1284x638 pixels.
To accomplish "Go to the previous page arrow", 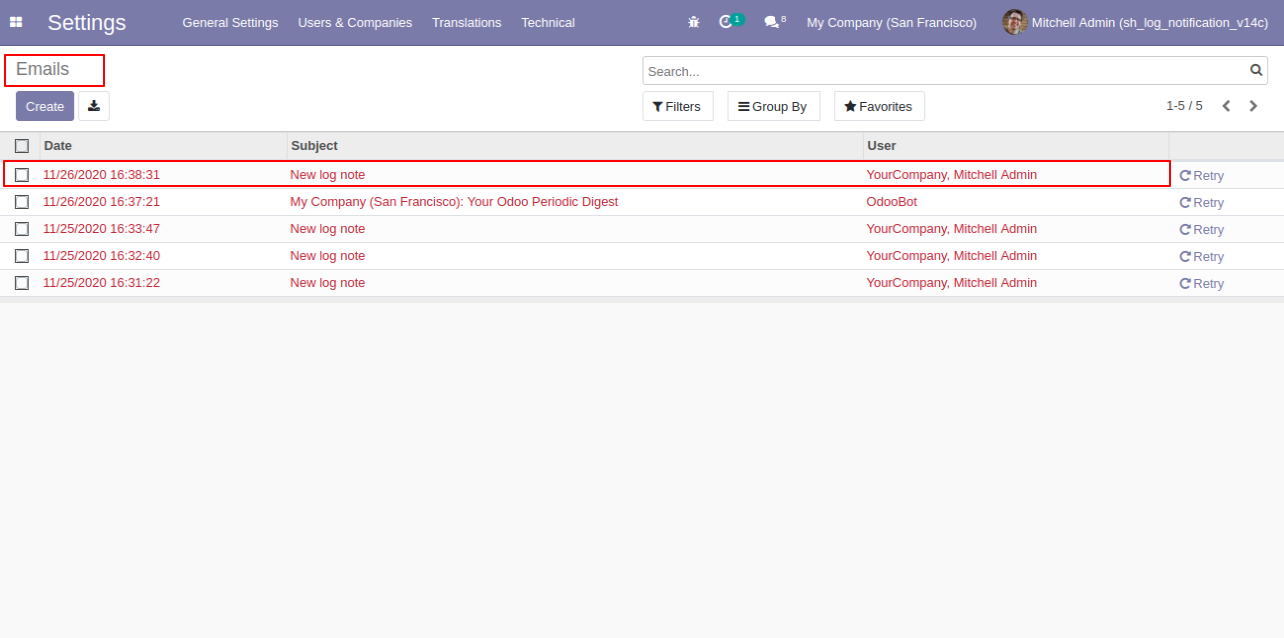I will click(x=1226, y=106).
